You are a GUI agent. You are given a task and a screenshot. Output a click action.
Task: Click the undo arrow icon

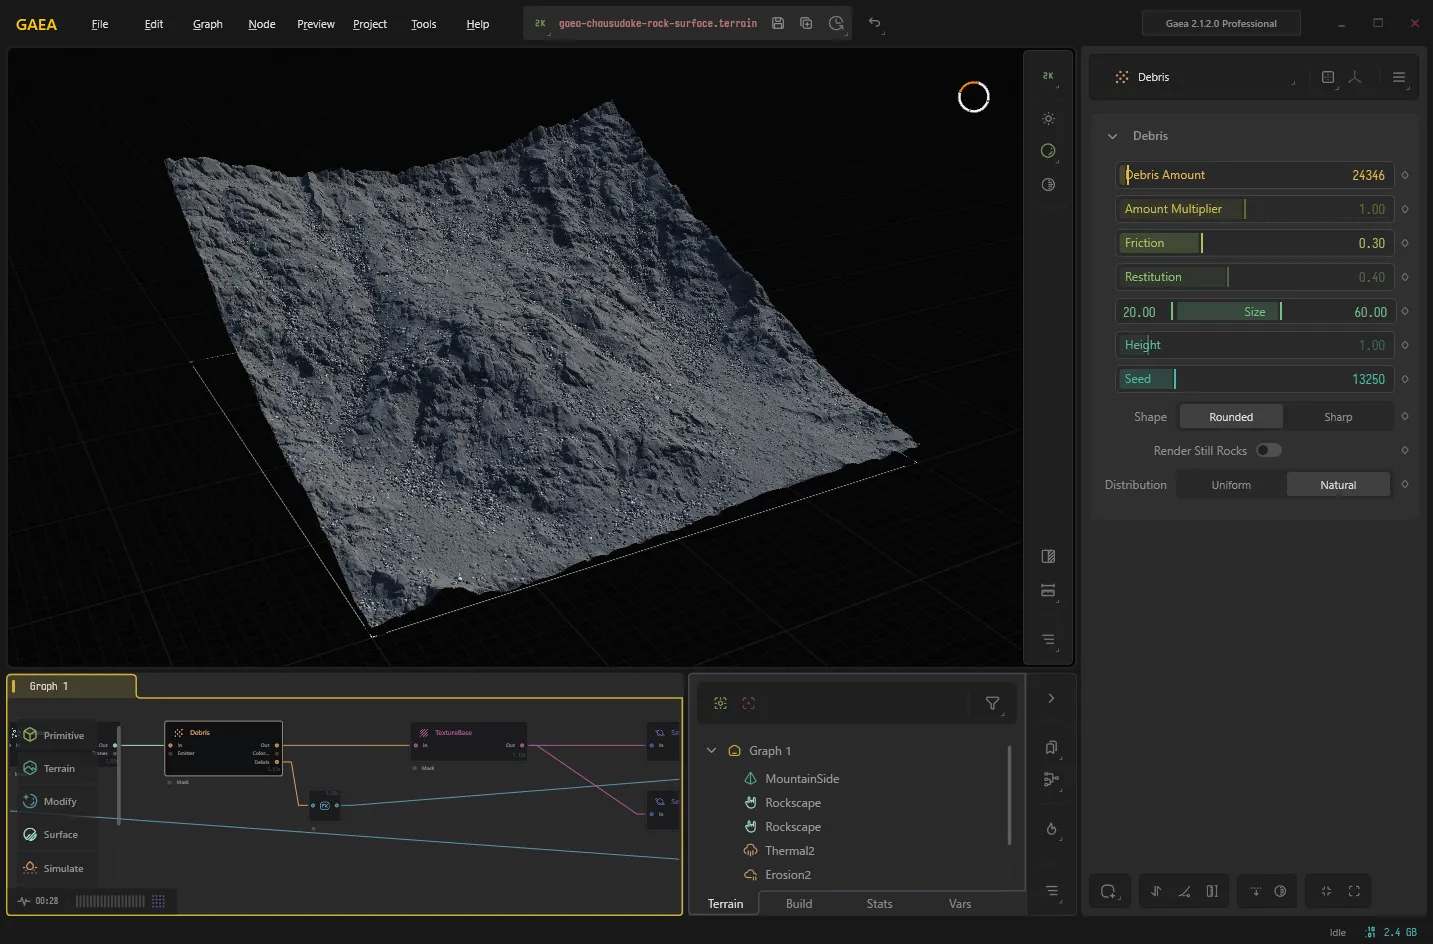875,23
